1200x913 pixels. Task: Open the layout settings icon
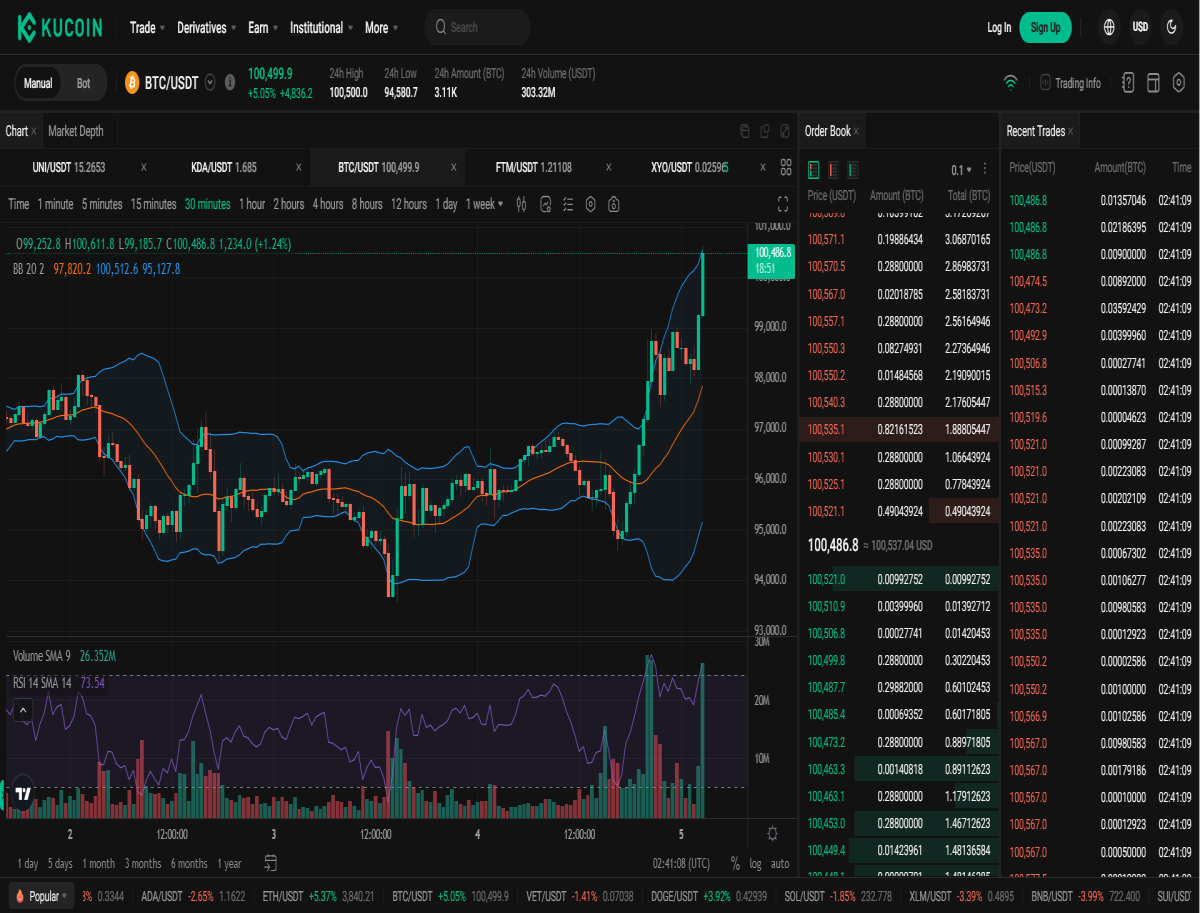coord(1153,83)
